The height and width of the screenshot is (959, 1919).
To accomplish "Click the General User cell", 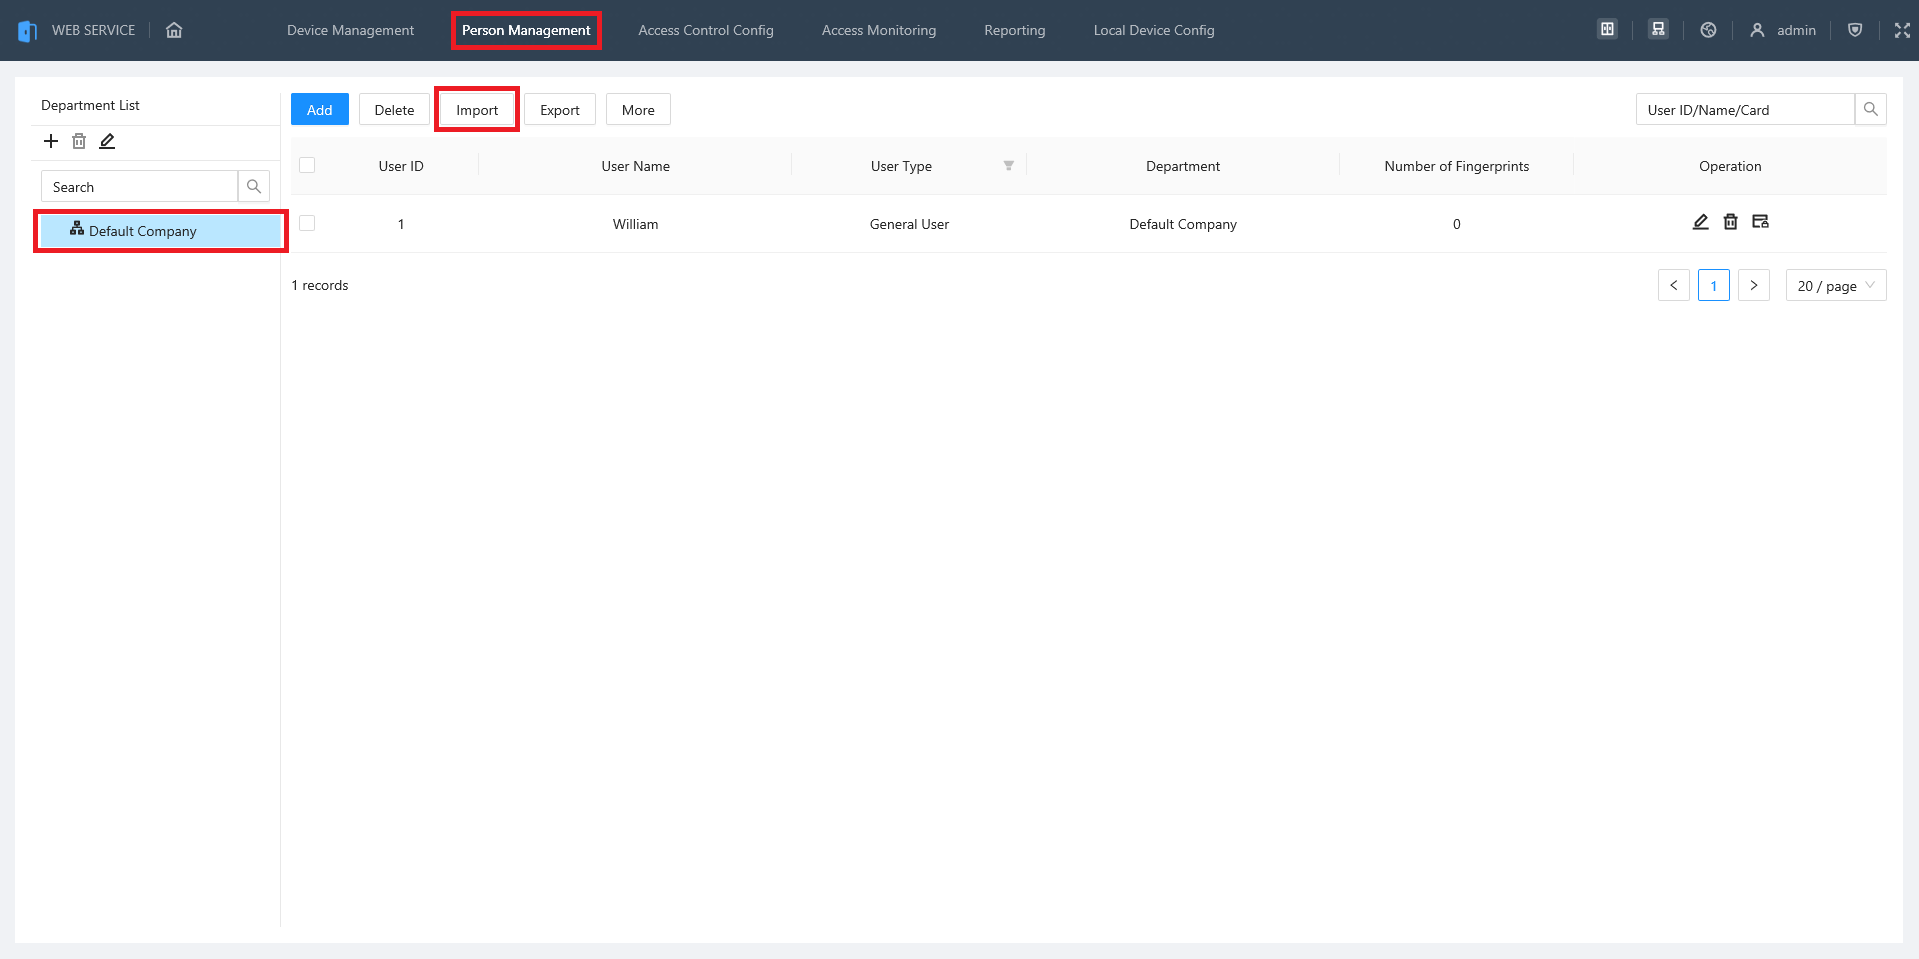I will click(909, 224).
